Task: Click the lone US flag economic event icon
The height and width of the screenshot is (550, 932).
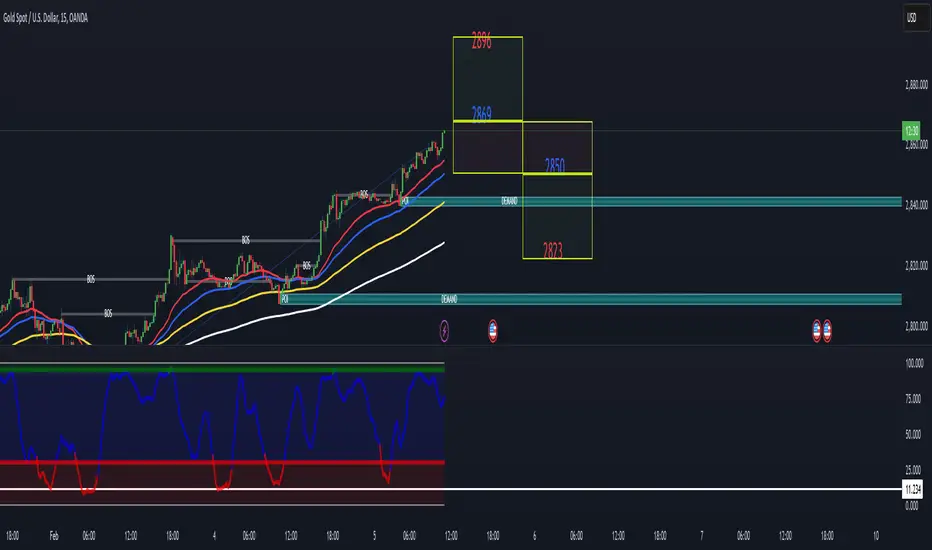Action: (493, 331)
